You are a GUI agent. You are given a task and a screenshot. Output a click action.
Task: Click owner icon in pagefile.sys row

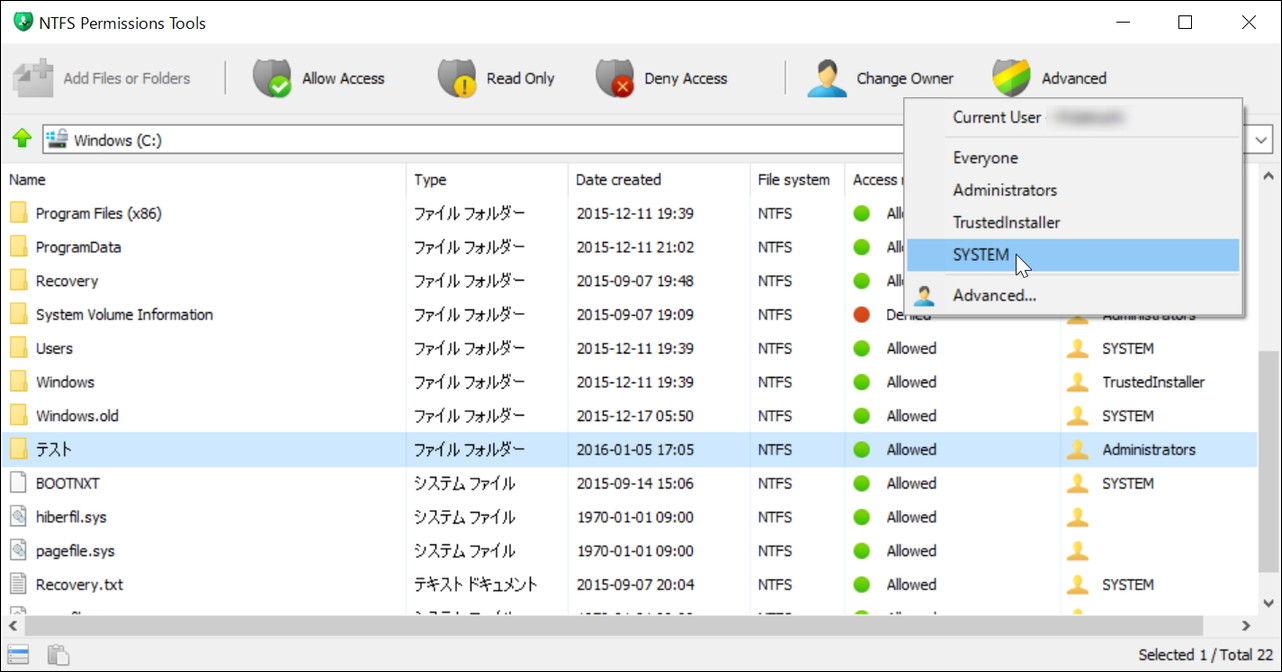pyautogui.click(x=1077, y=551)
